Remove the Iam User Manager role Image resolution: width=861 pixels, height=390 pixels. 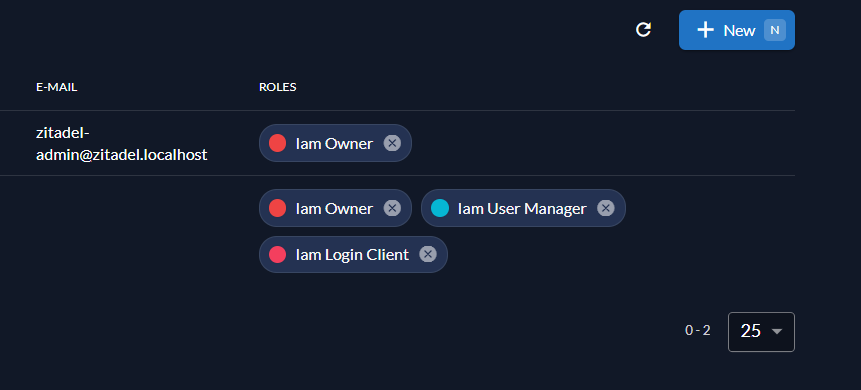point(606,208)
